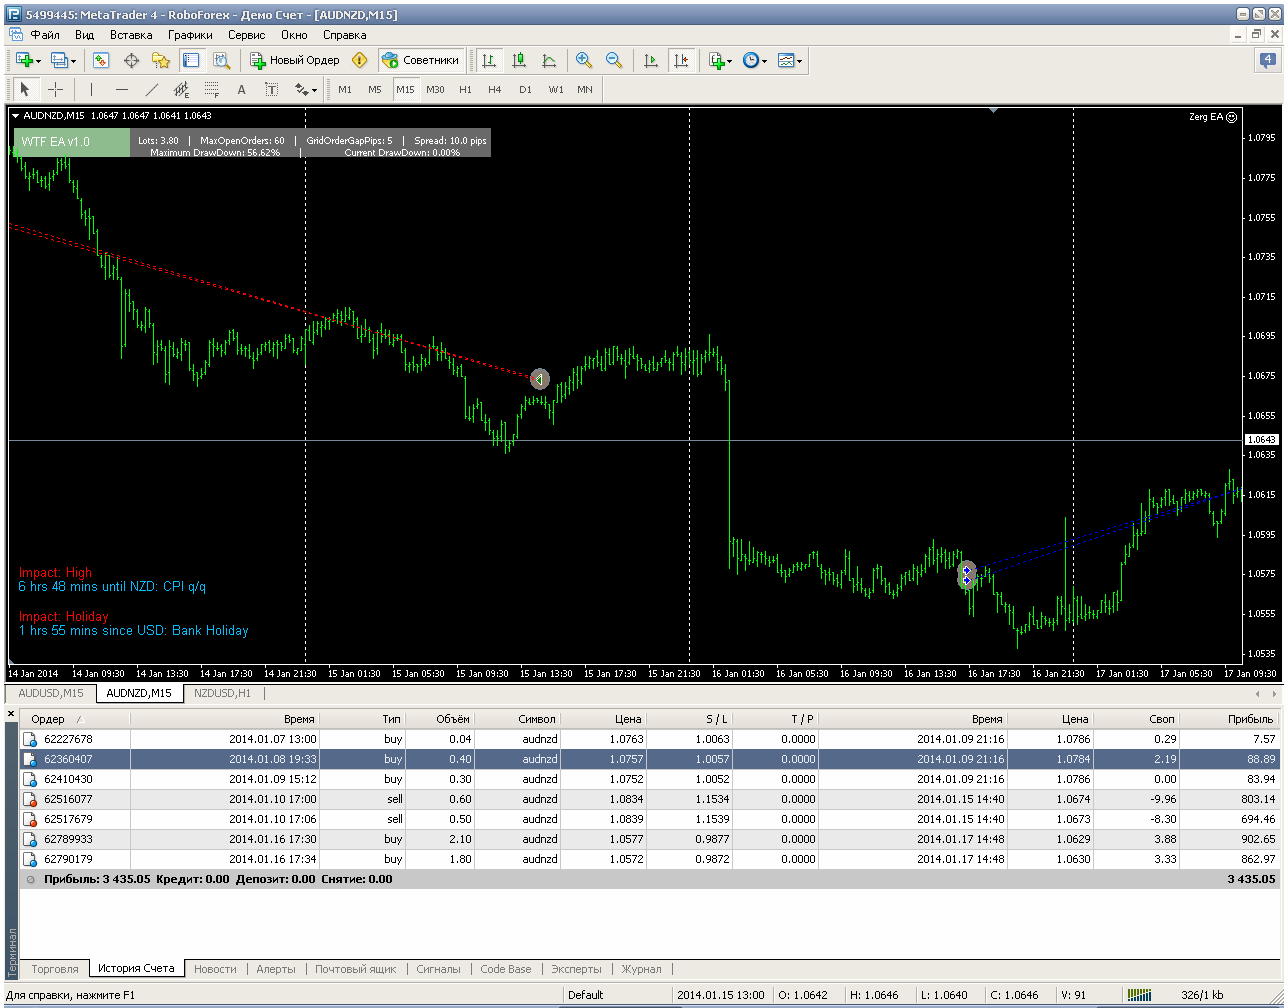Select the cursor arrow tool
The height and width of the screenshot is (1008, 1288).
coord(26,89)
